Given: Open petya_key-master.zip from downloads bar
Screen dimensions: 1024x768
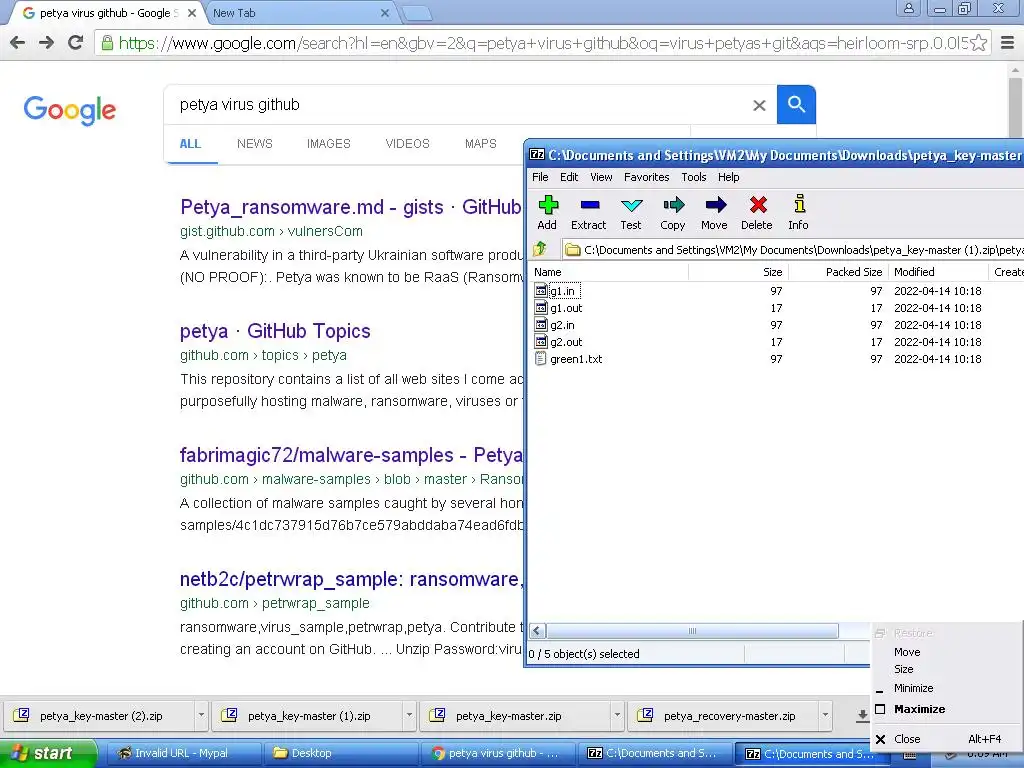Looking at the screenshot, I should 515,716.
